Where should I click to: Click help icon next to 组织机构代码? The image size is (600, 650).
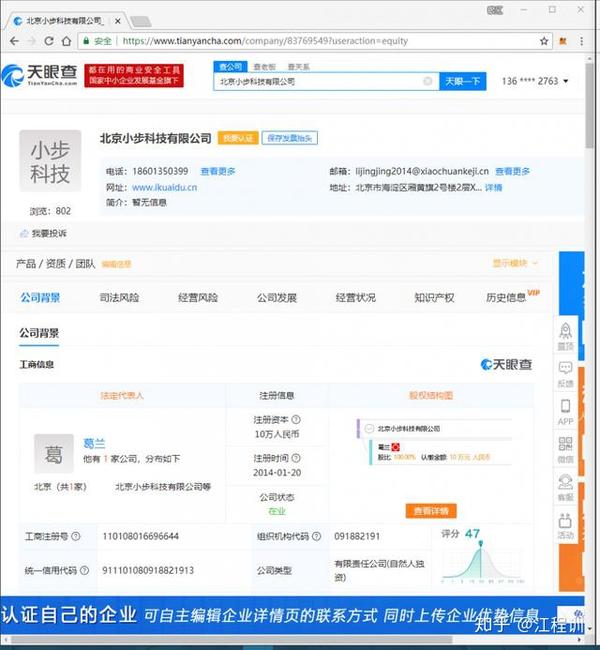[316, 536]
